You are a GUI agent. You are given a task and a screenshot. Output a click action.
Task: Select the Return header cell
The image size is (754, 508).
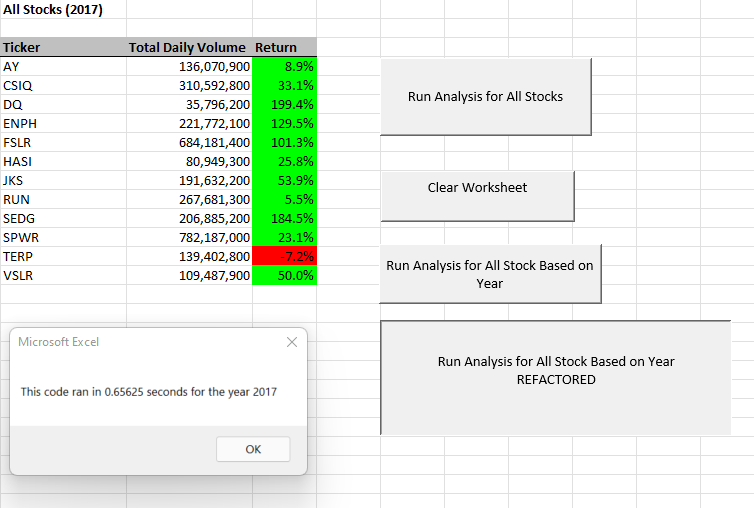[x=284, y=47]
